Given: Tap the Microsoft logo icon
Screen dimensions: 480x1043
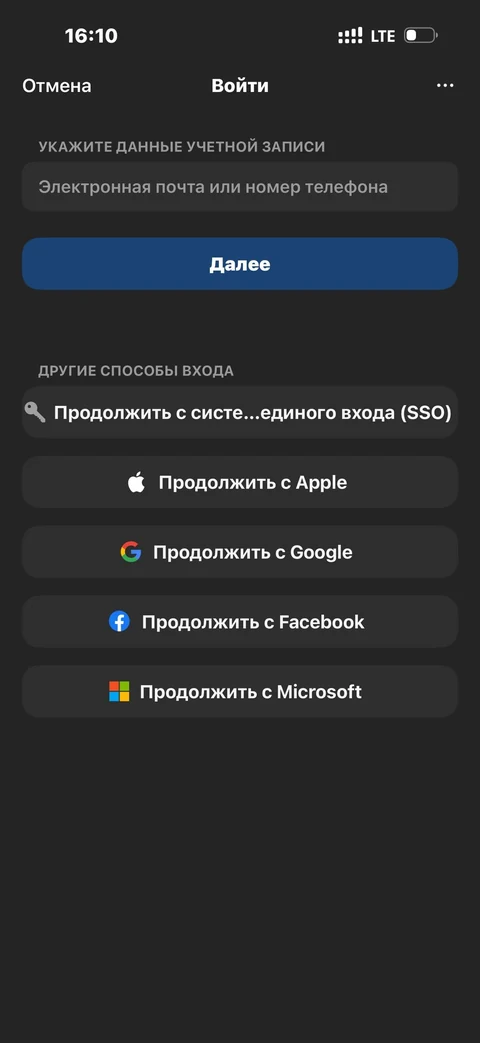Looking at the screenshot, I should pyautogui.click(x=119, y=691).
